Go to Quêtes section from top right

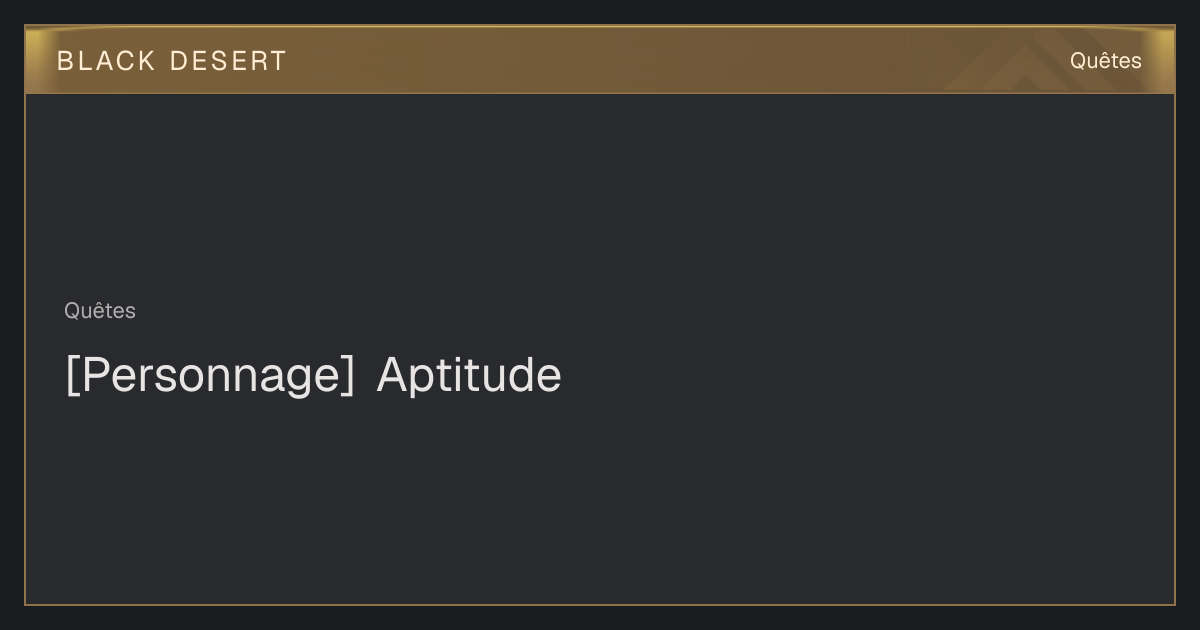(x=1105, y=61)
